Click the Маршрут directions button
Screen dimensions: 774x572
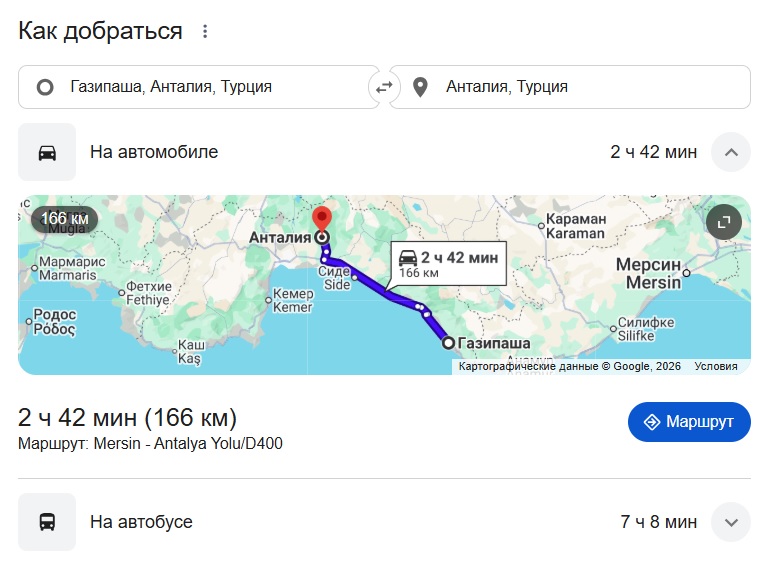[x=689, y=422]
